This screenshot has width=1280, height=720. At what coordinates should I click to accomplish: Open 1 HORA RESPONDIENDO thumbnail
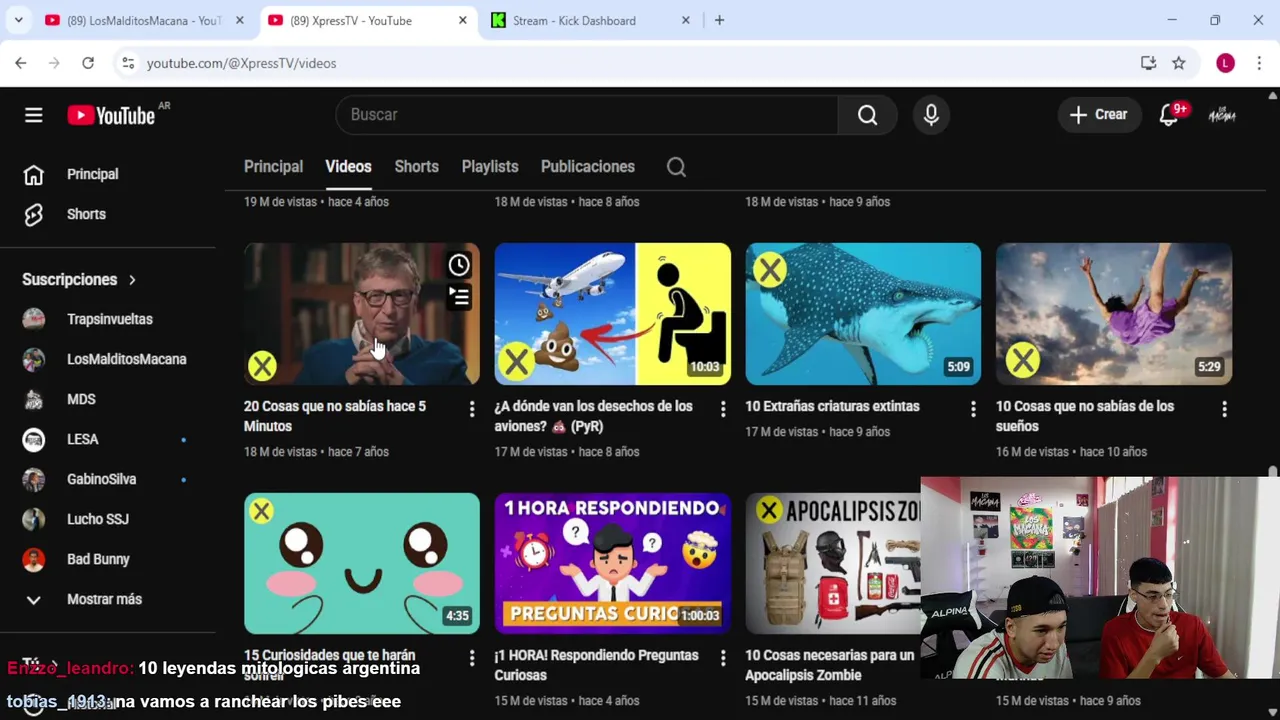[x=613, y=563]
